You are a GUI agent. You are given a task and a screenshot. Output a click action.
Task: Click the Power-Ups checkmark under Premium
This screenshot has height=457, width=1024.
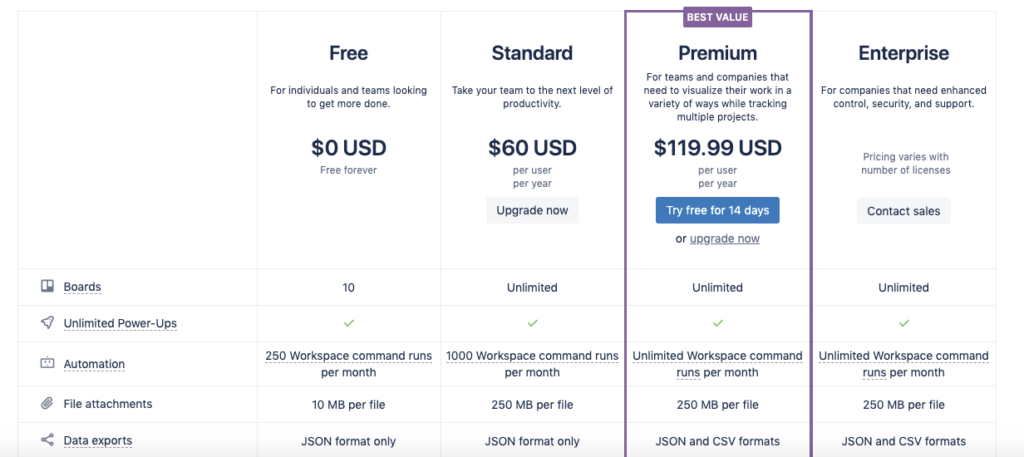pos(718,323)
